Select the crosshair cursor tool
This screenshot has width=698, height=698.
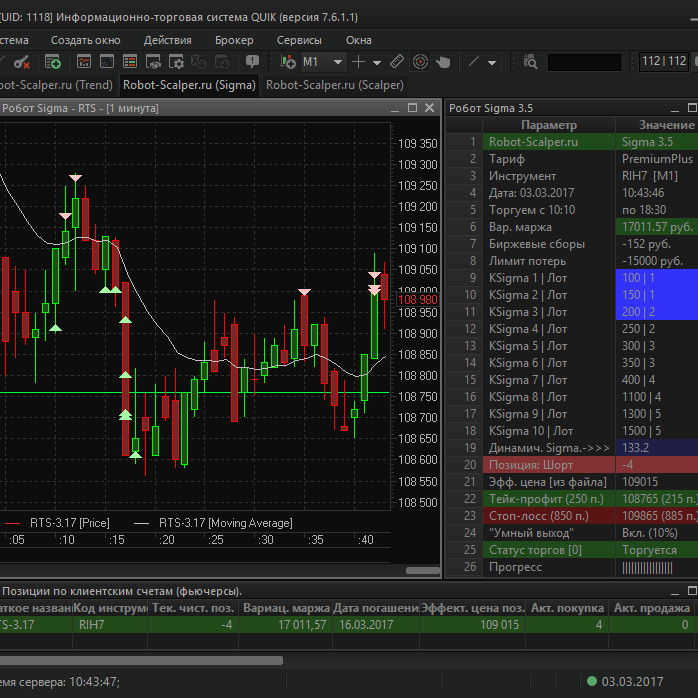tap(359, 62)
